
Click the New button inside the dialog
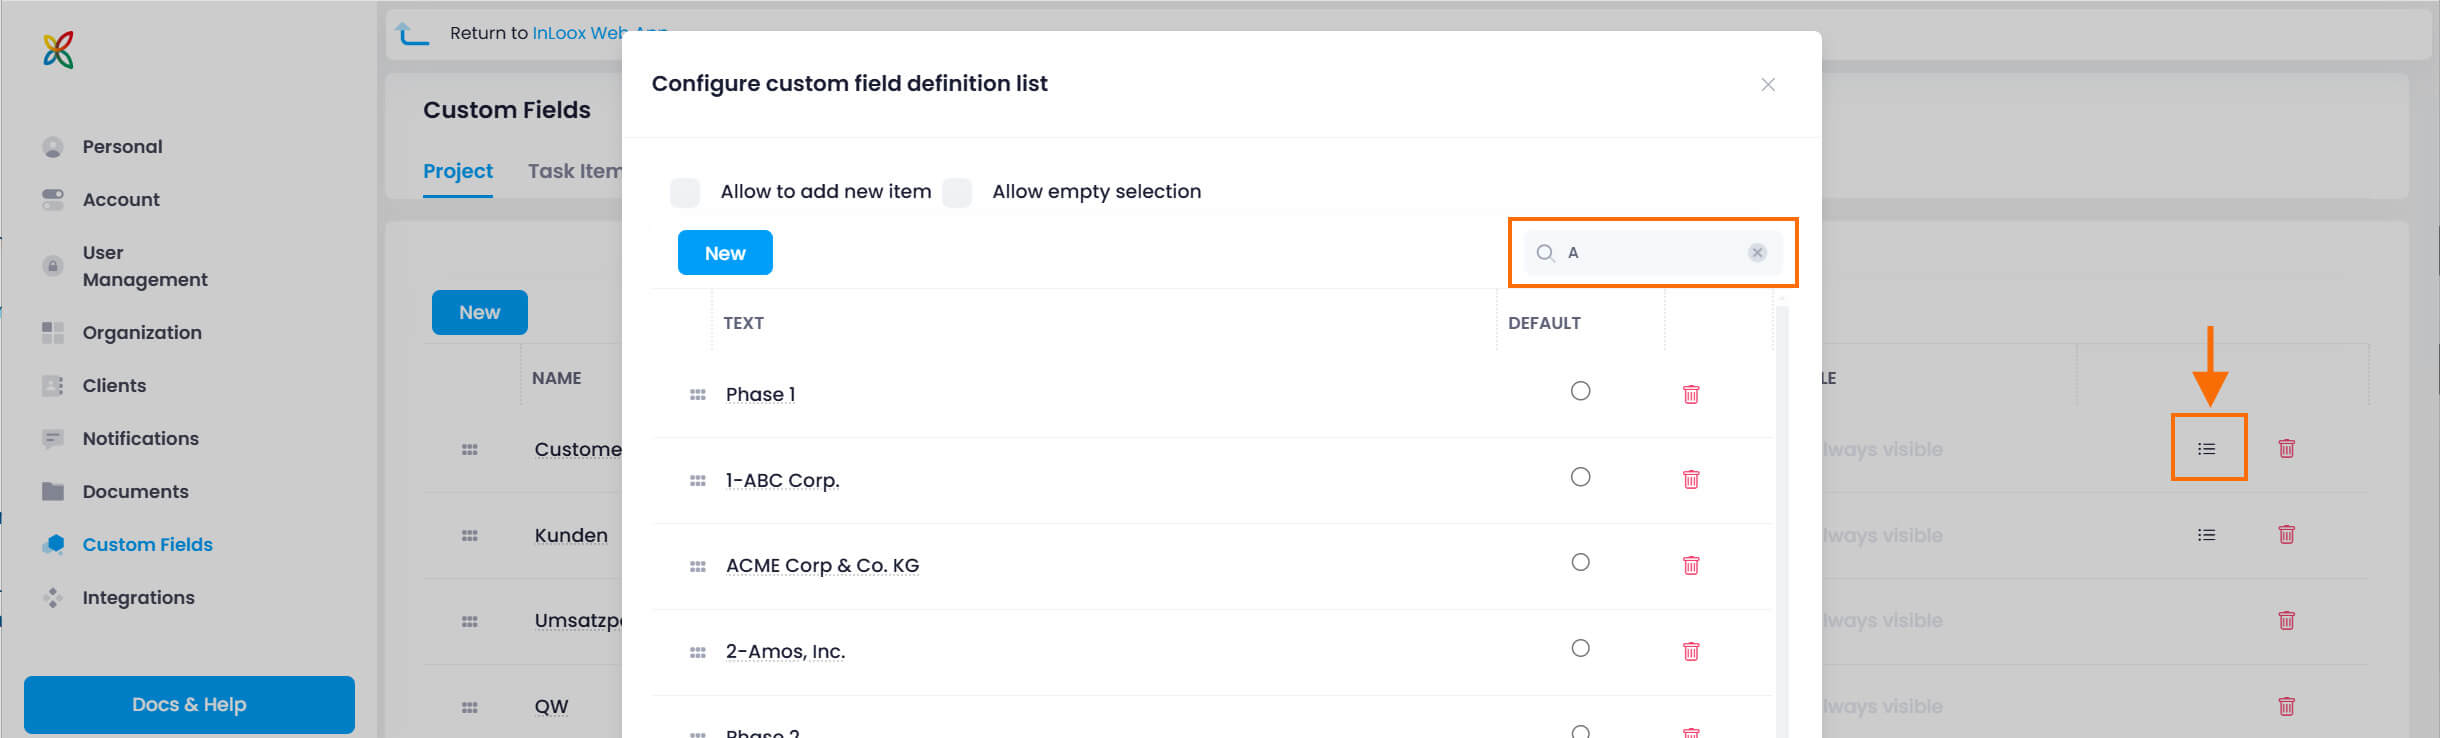(724, 252)
